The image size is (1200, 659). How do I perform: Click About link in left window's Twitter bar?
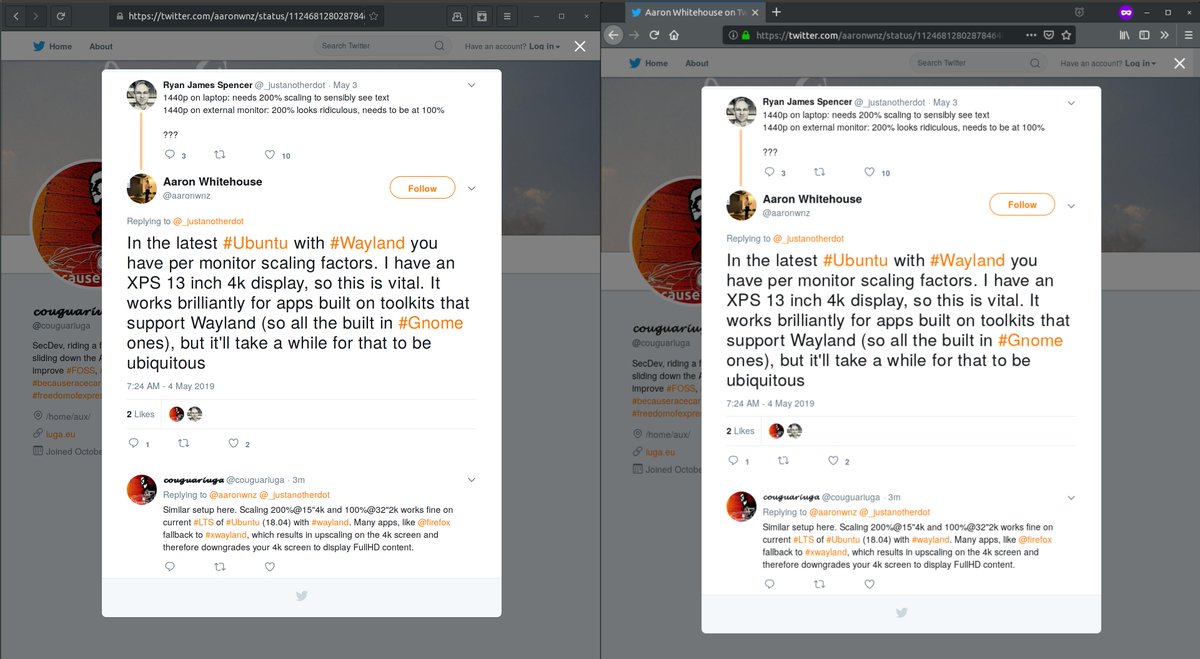[101, 46]
